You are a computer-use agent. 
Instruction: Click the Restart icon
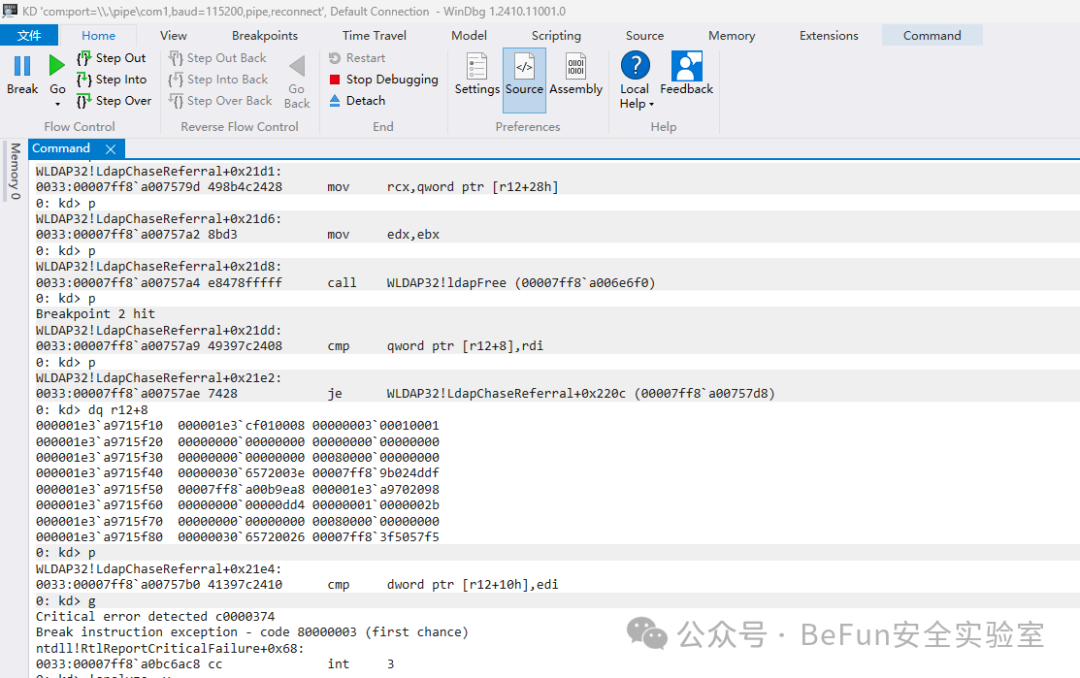[335, 58]
